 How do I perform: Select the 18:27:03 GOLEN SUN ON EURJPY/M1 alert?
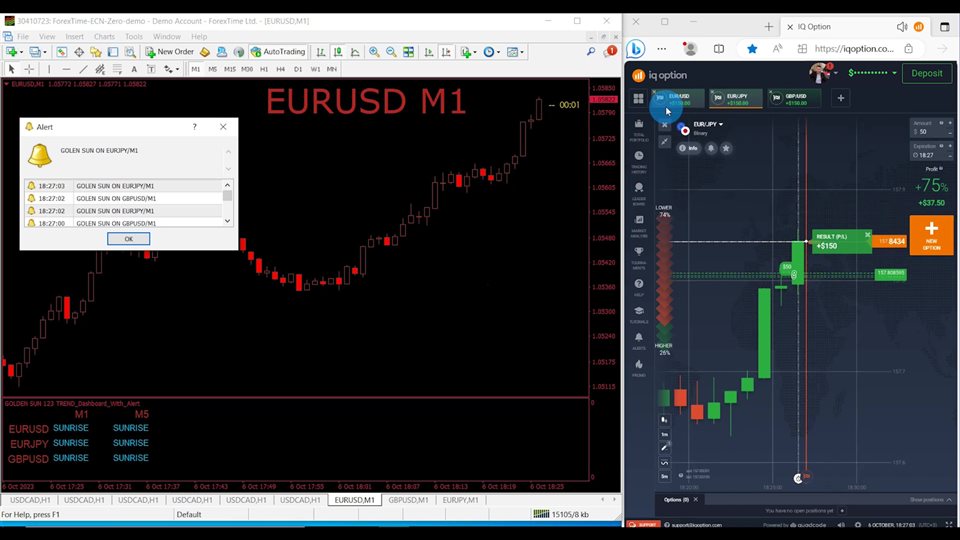[123, 186]
